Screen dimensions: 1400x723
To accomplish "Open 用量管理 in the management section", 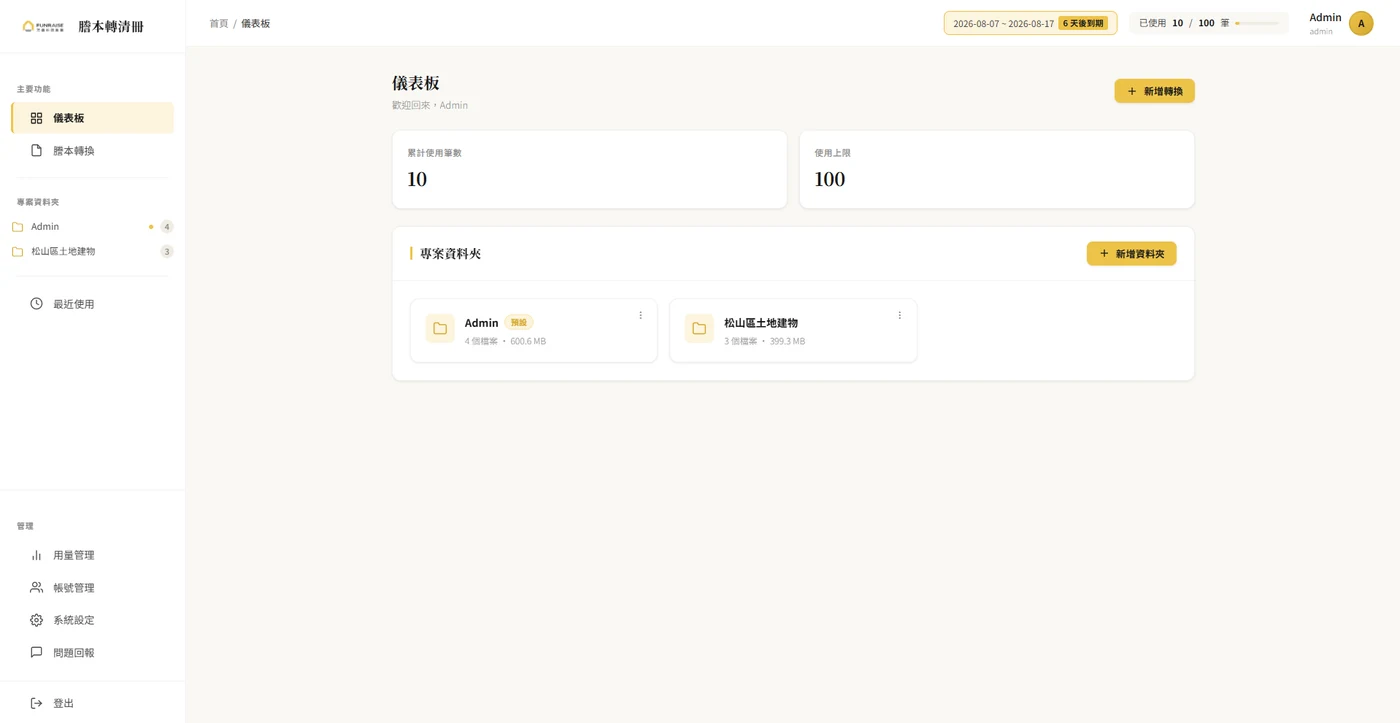I will pyautogui.click(x=92, y=555).
